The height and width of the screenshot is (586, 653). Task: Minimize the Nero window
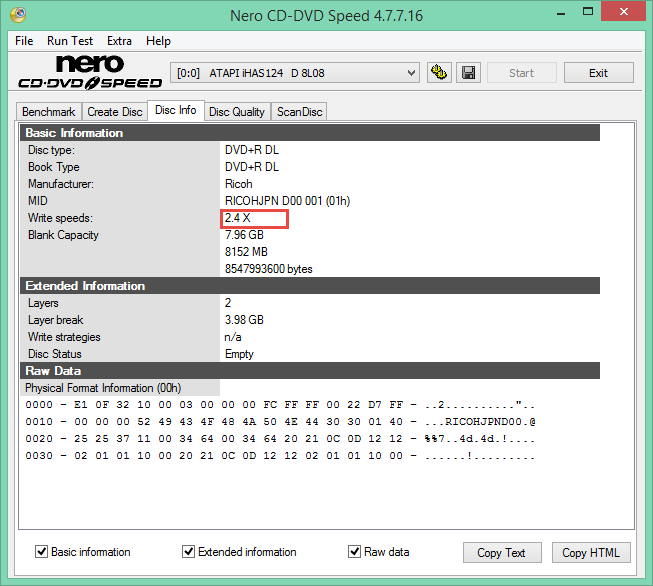tap(561, 13)
